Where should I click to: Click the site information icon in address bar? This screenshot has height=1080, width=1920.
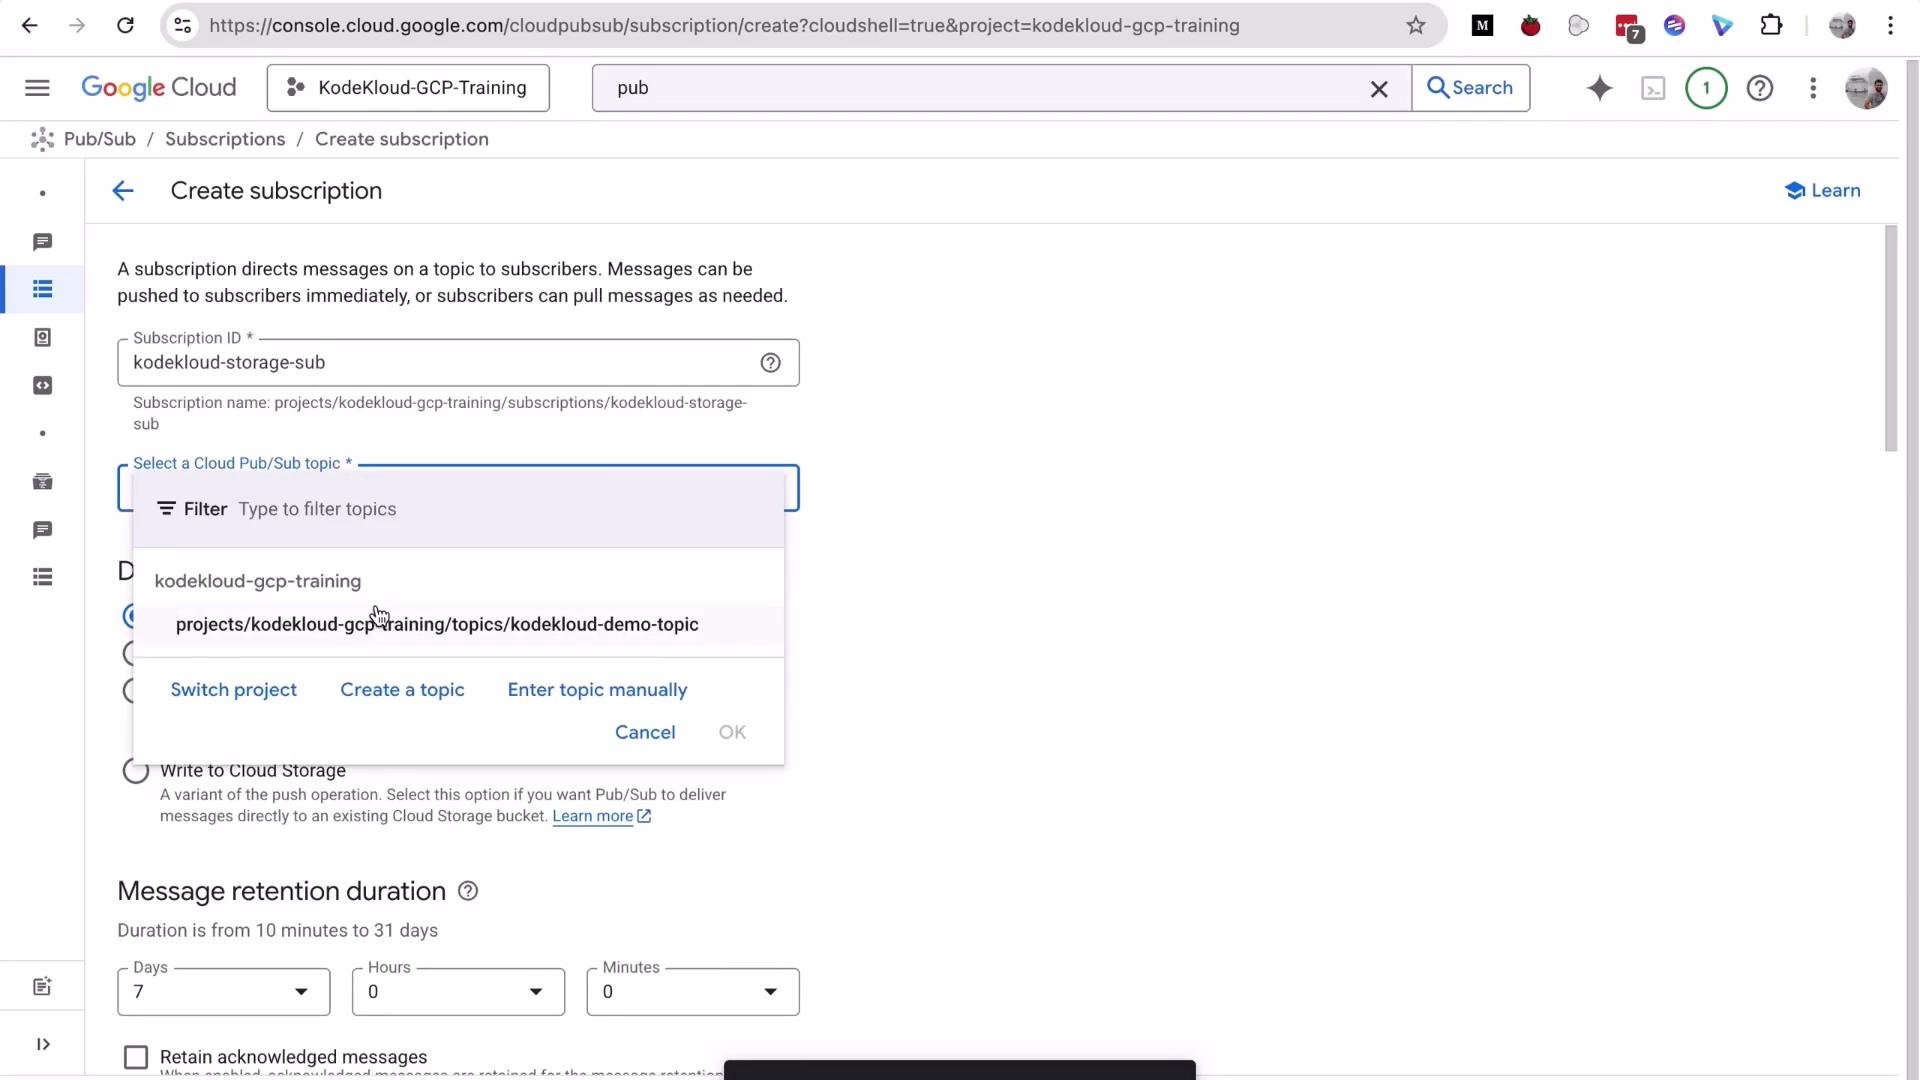click(x=183, y=26)
